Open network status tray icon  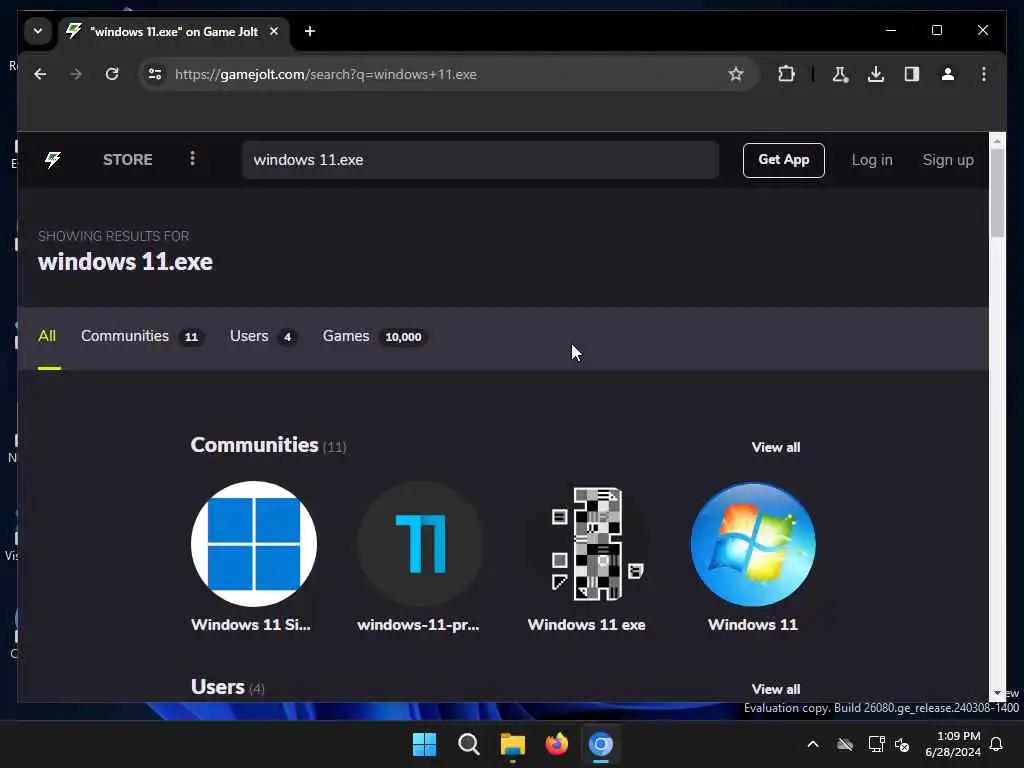point(876,744)
